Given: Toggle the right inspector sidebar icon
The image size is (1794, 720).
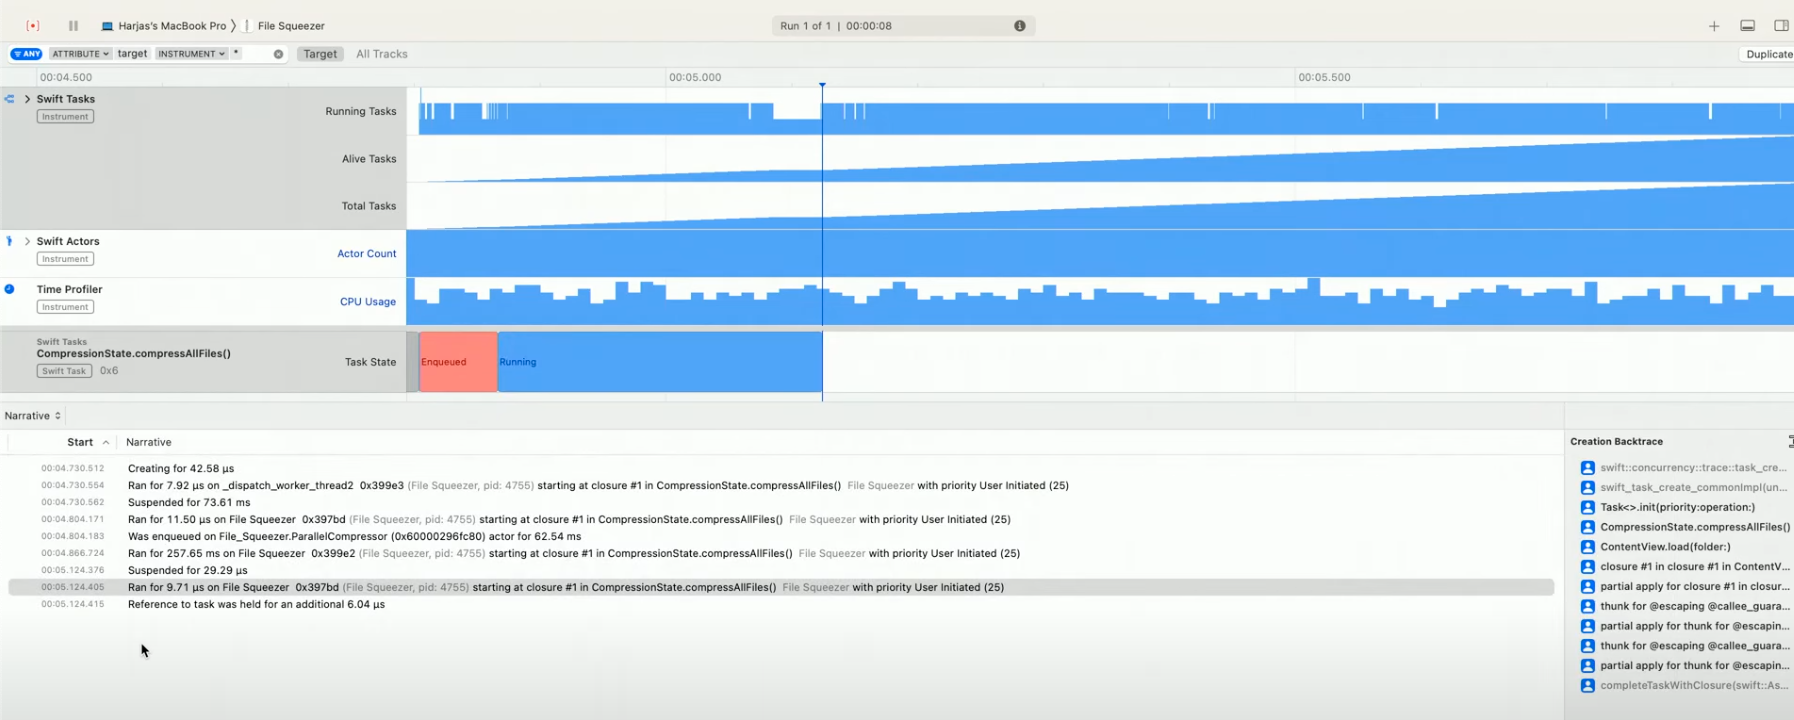Looking at the screenshot, I should 1781,26.
